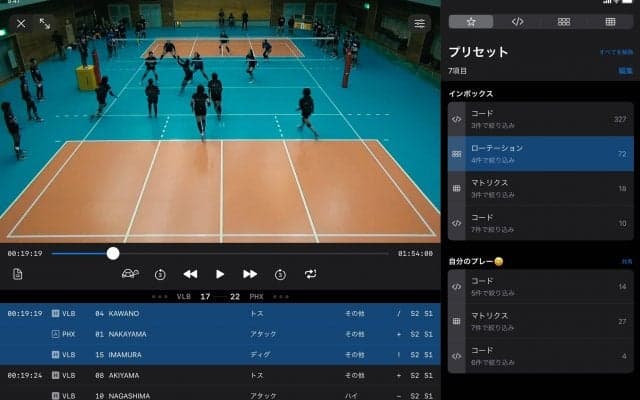Toggle slow-motion turtle icon

(130, 274)
